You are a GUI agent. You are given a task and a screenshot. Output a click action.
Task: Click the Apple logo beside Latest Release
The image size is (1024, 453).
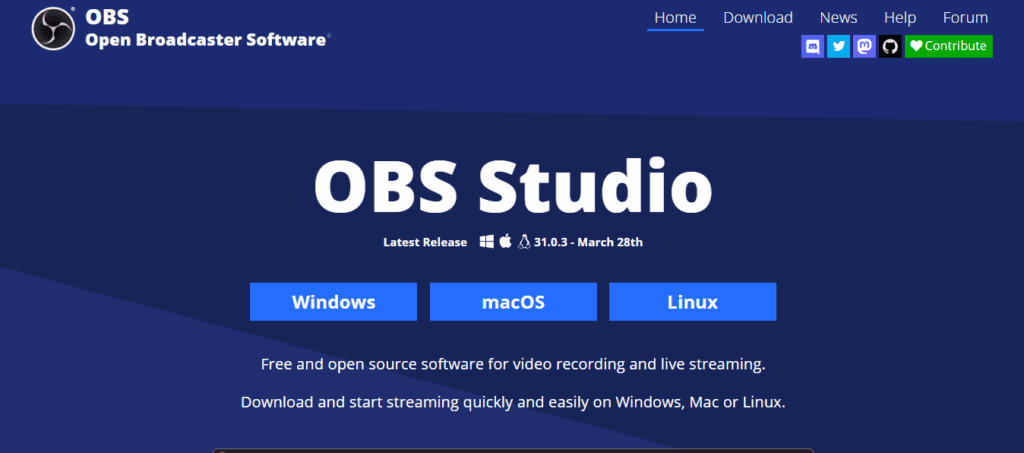pyautogui.click(x=505, y=242)
